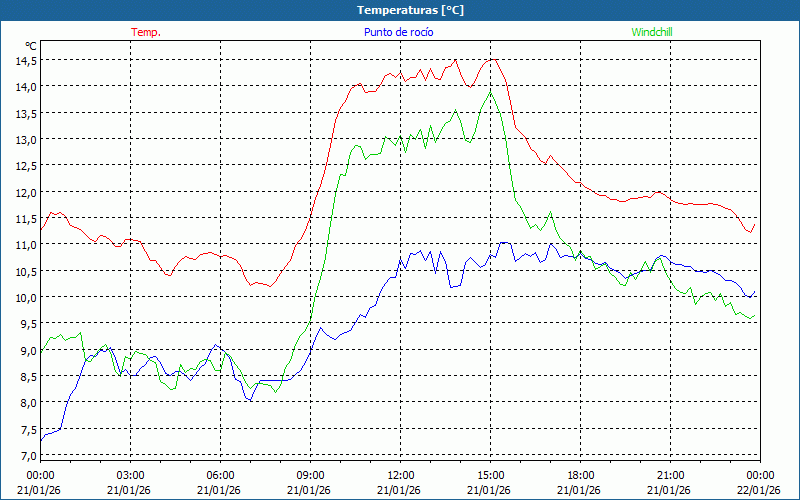The image size is (800, 500).
Task: Click the green Windchill peak near 15:00
Action: point(490,91)
